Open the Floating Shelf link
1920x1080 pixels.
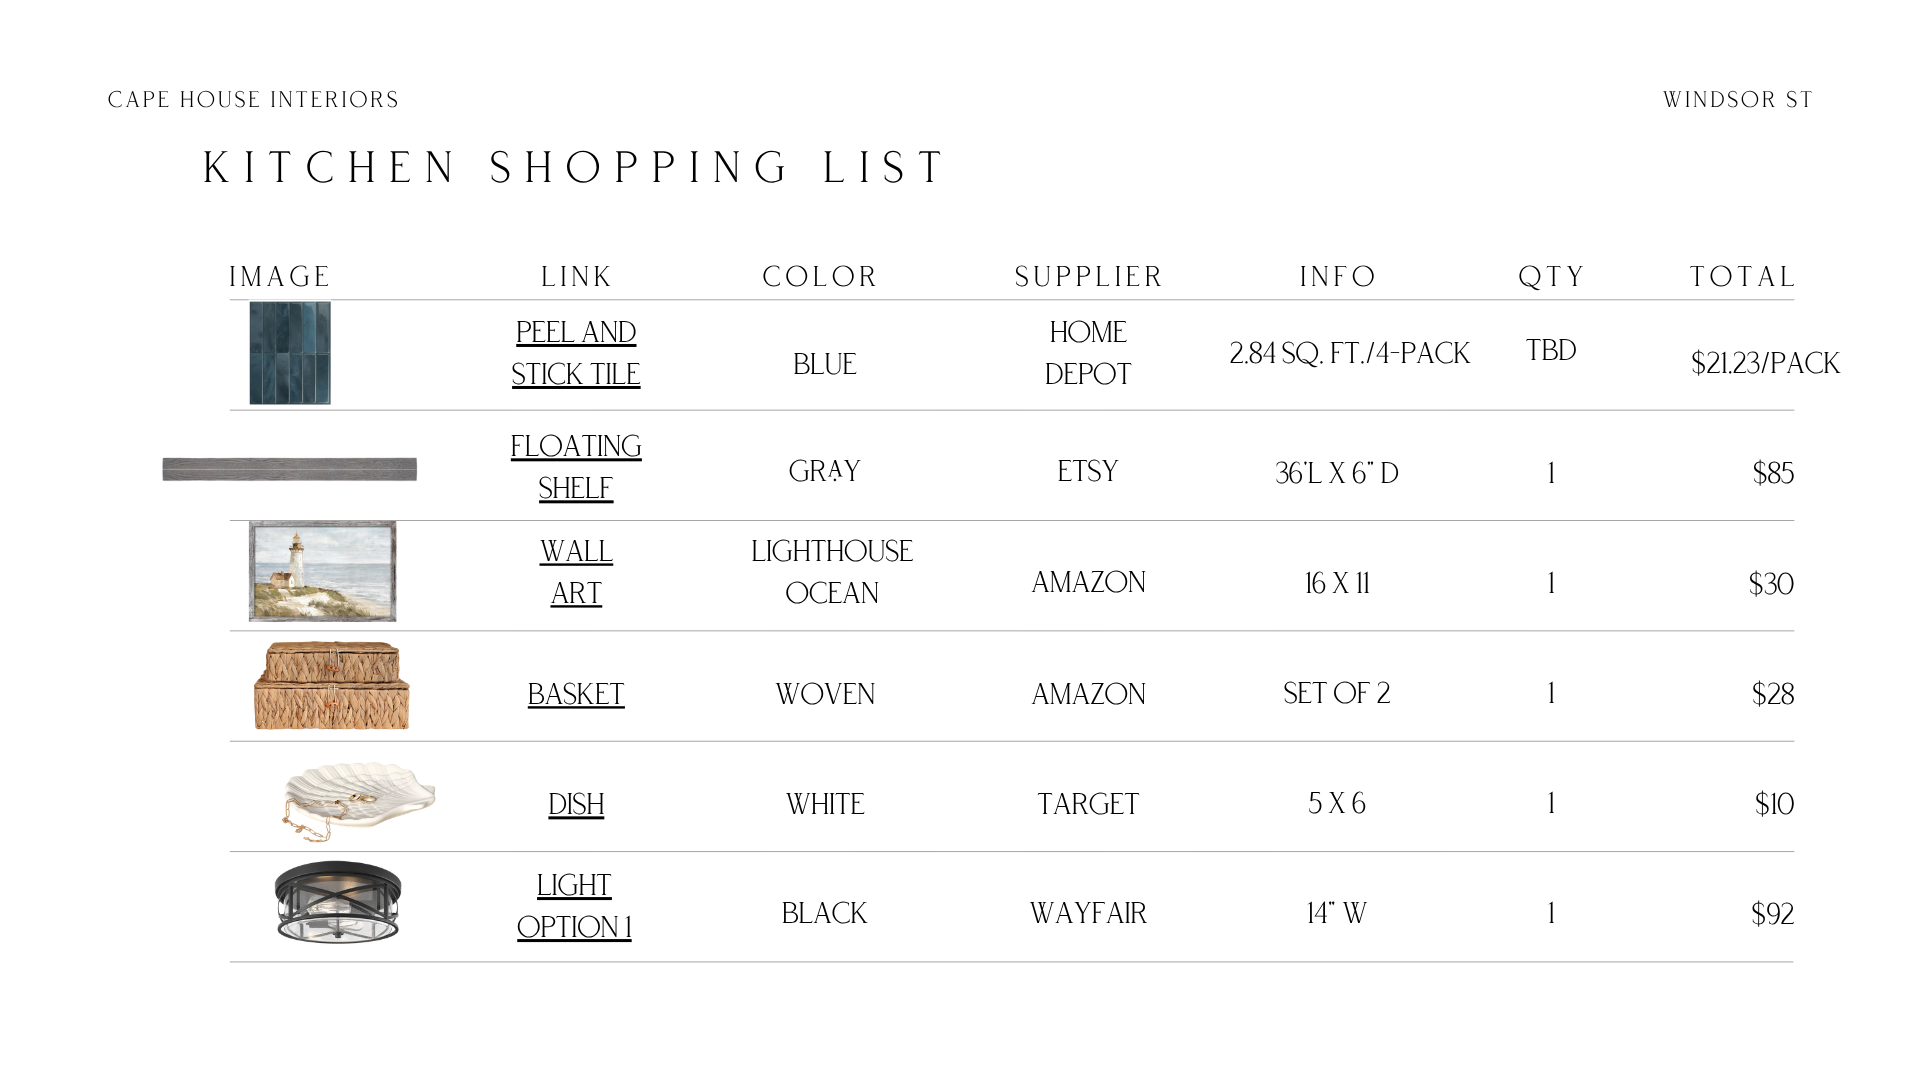click(x=576, y=467)
